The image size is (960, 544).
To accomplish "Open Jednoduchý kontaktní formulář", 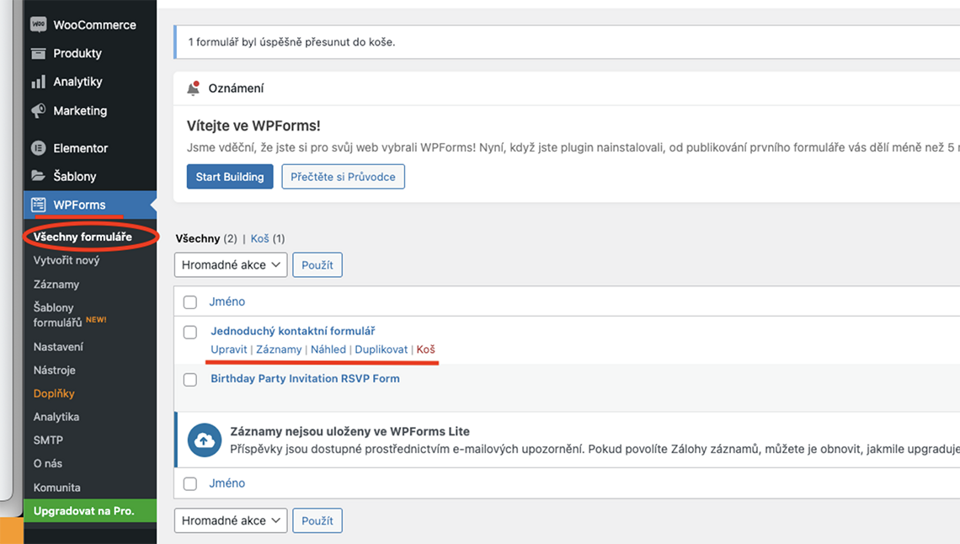I will [x=293, y=331].
